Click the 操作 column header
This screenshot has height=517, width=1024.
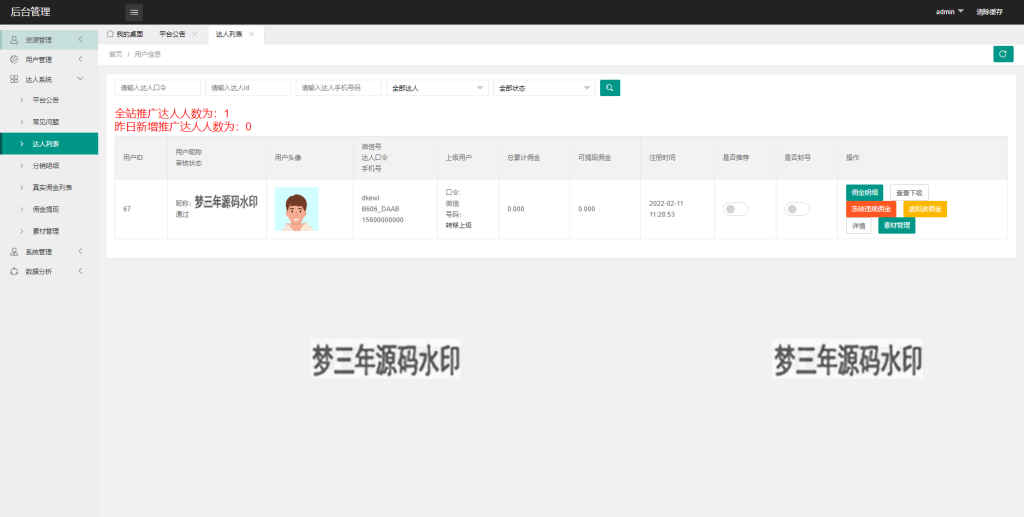coord(853,158)
